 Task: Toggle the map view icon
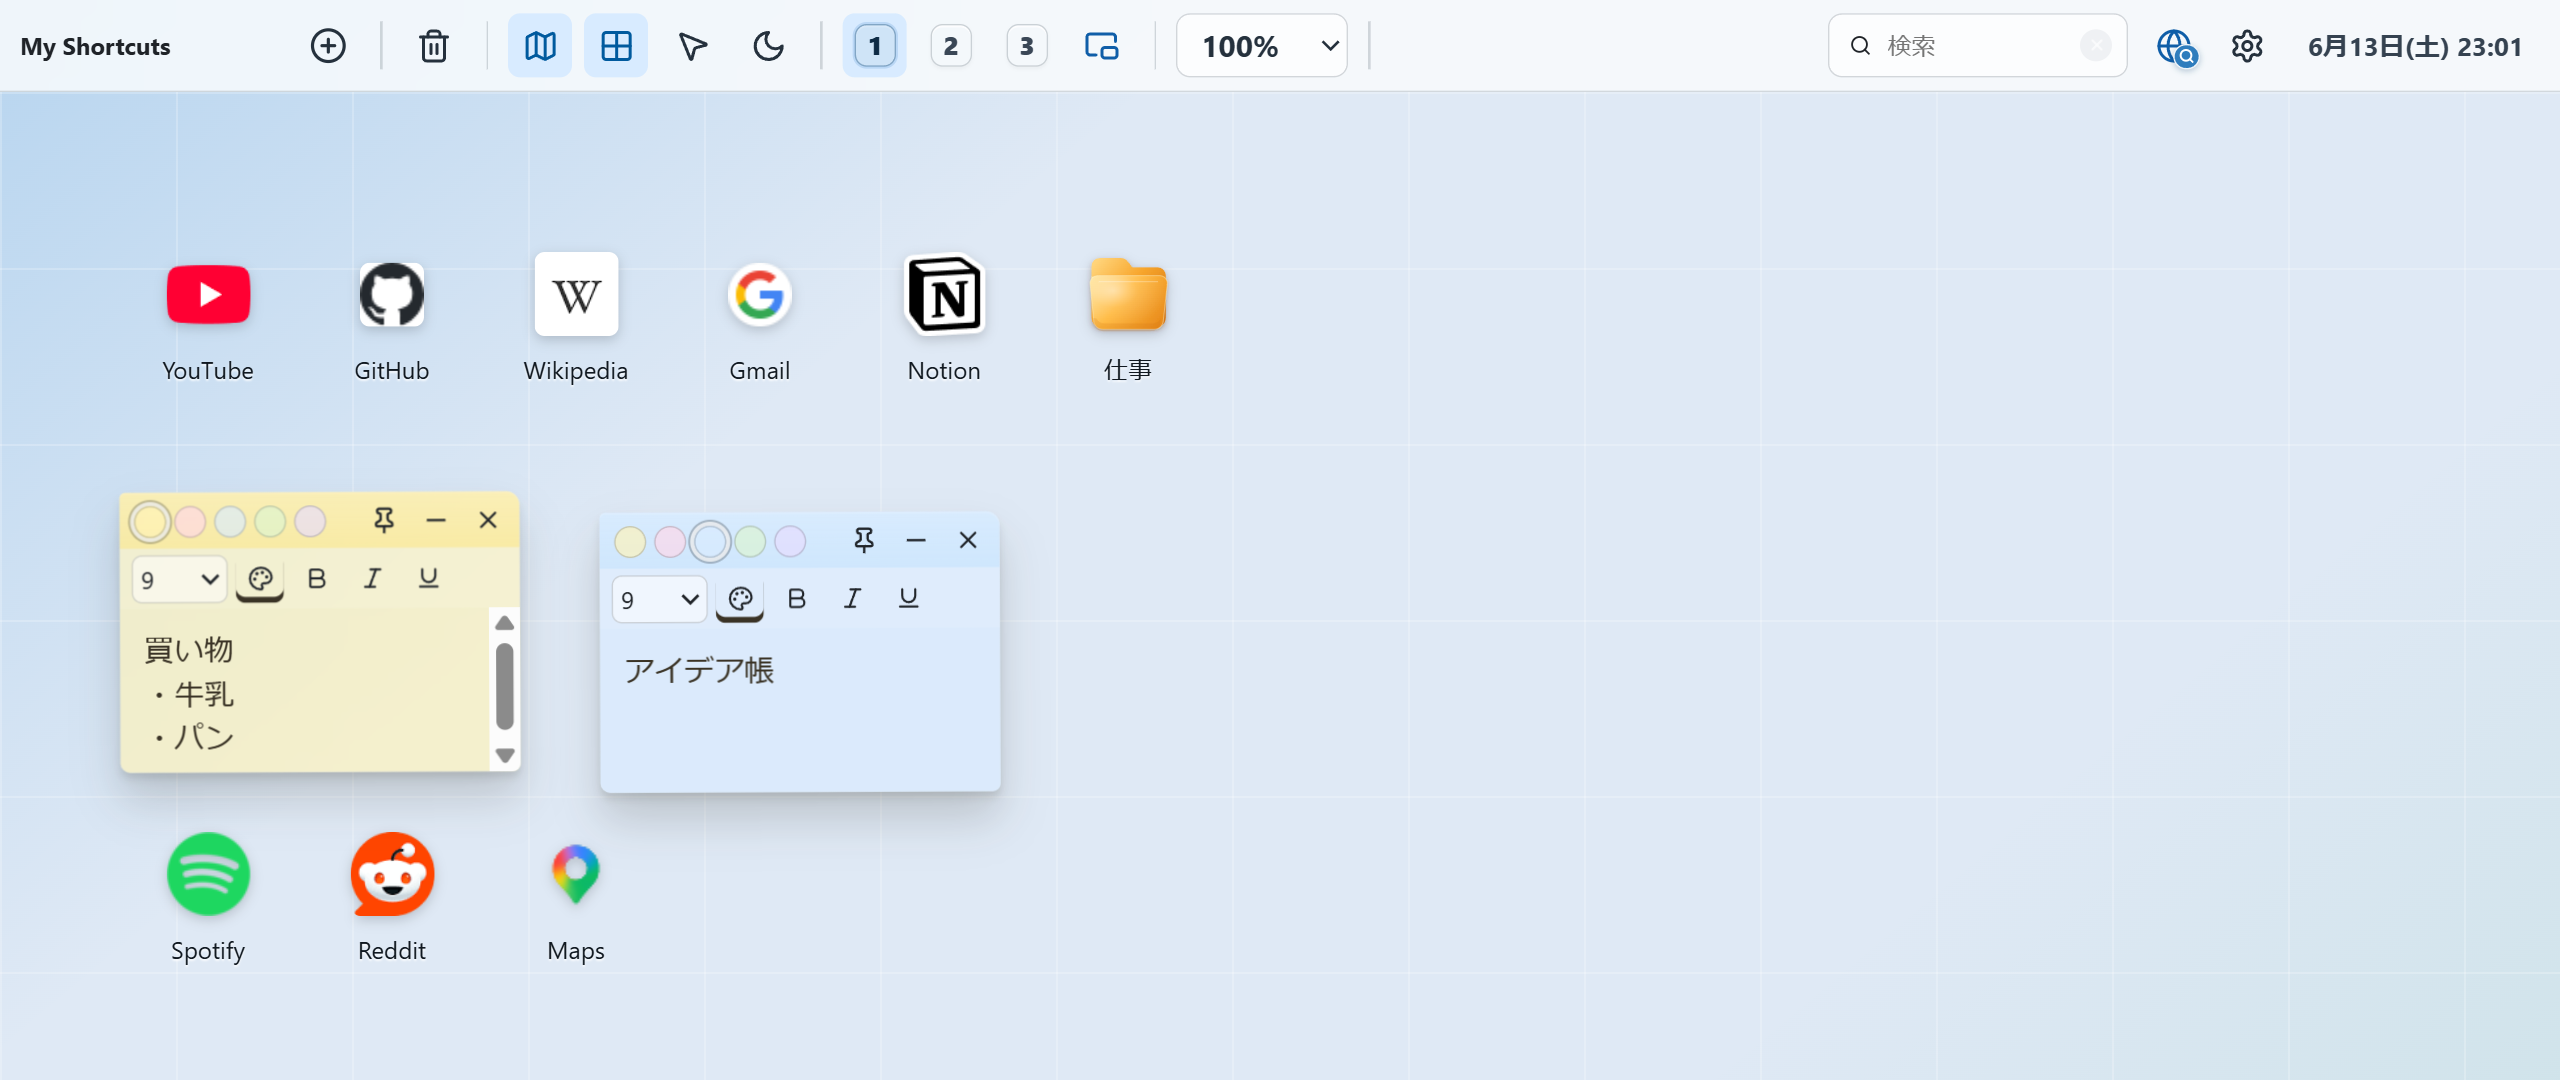pos(540,46)
